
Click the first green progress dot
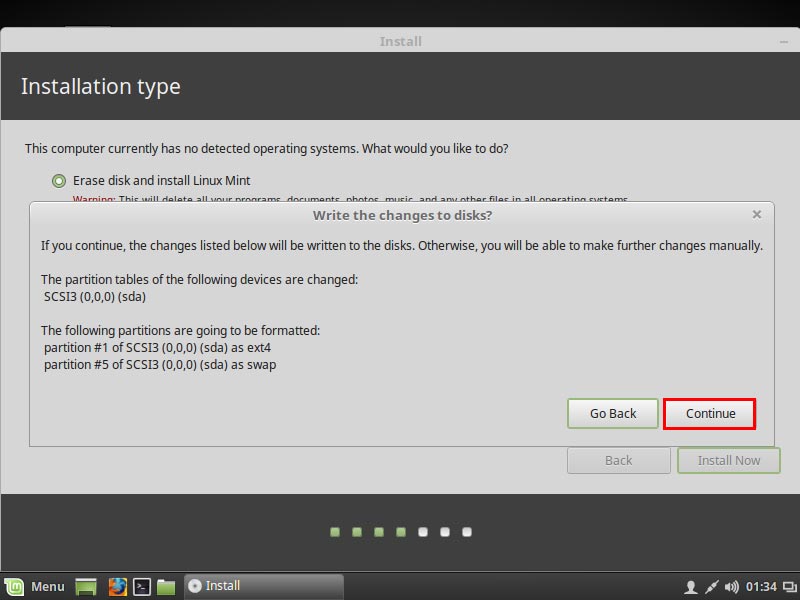pos(335,532)
